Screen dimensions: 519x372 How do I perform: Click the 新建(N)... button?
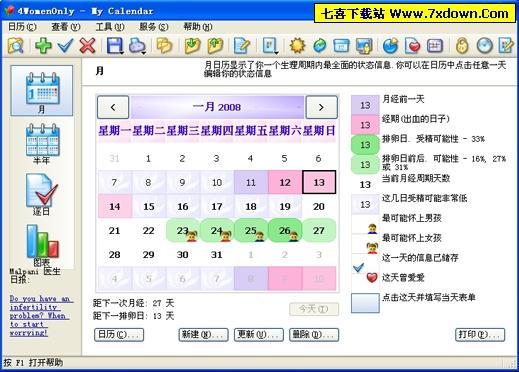pos(204,335)
